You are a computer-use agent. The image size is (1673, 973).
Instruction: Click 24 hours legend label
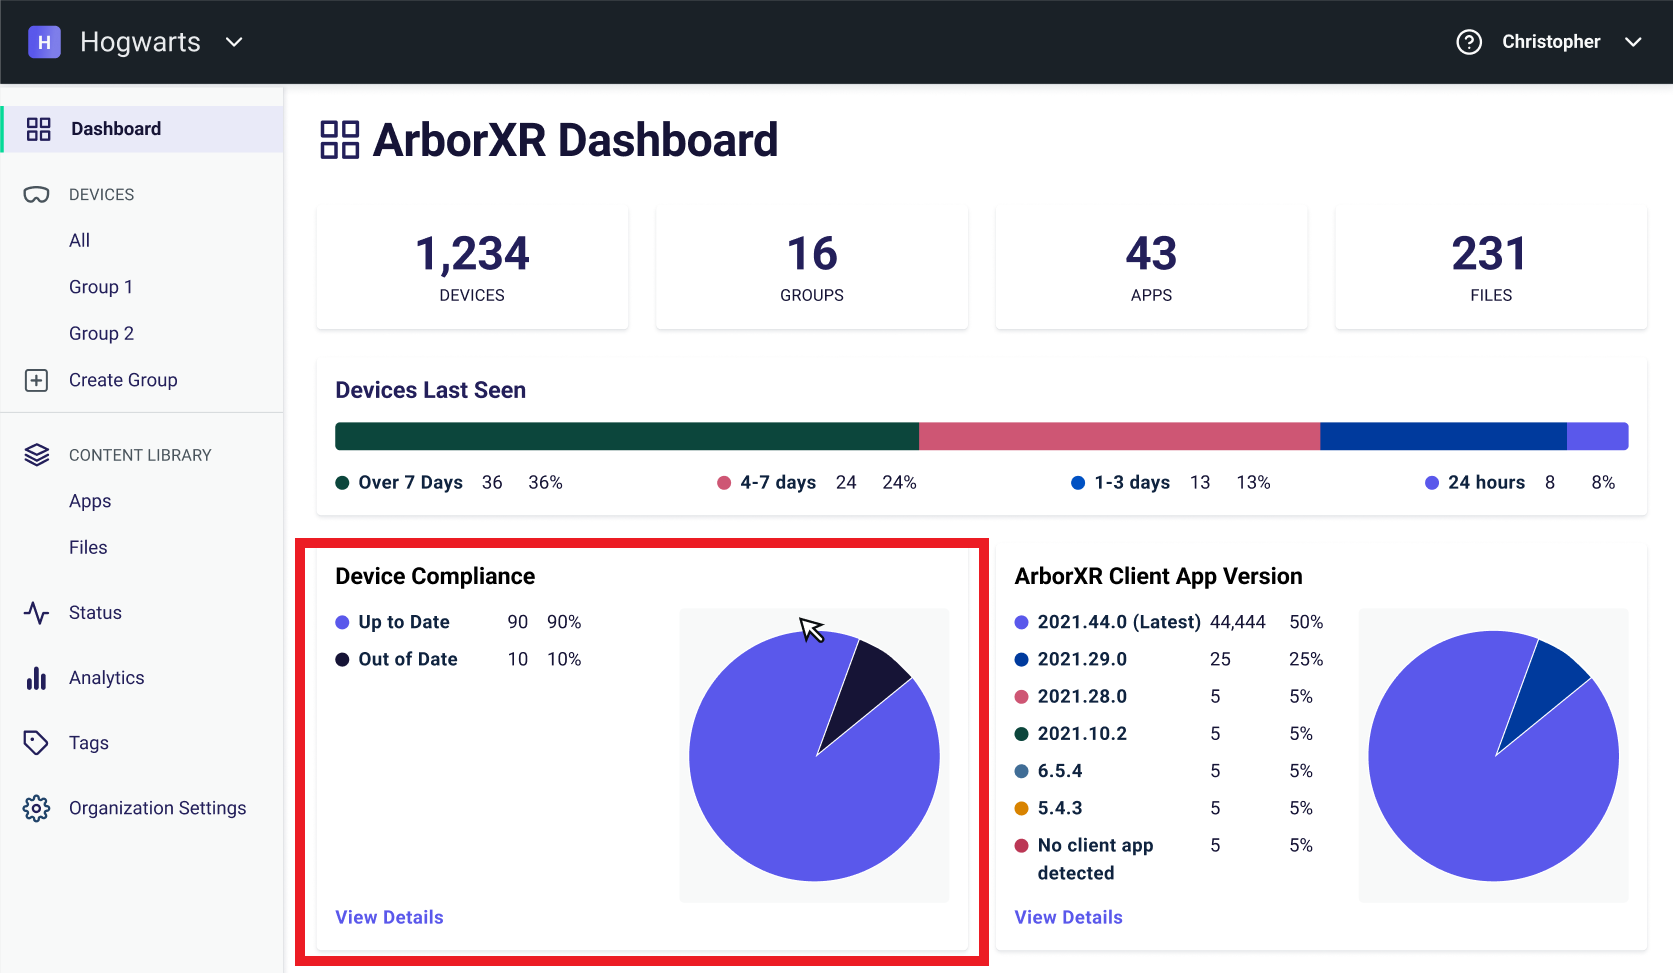tap(1486, 482)
